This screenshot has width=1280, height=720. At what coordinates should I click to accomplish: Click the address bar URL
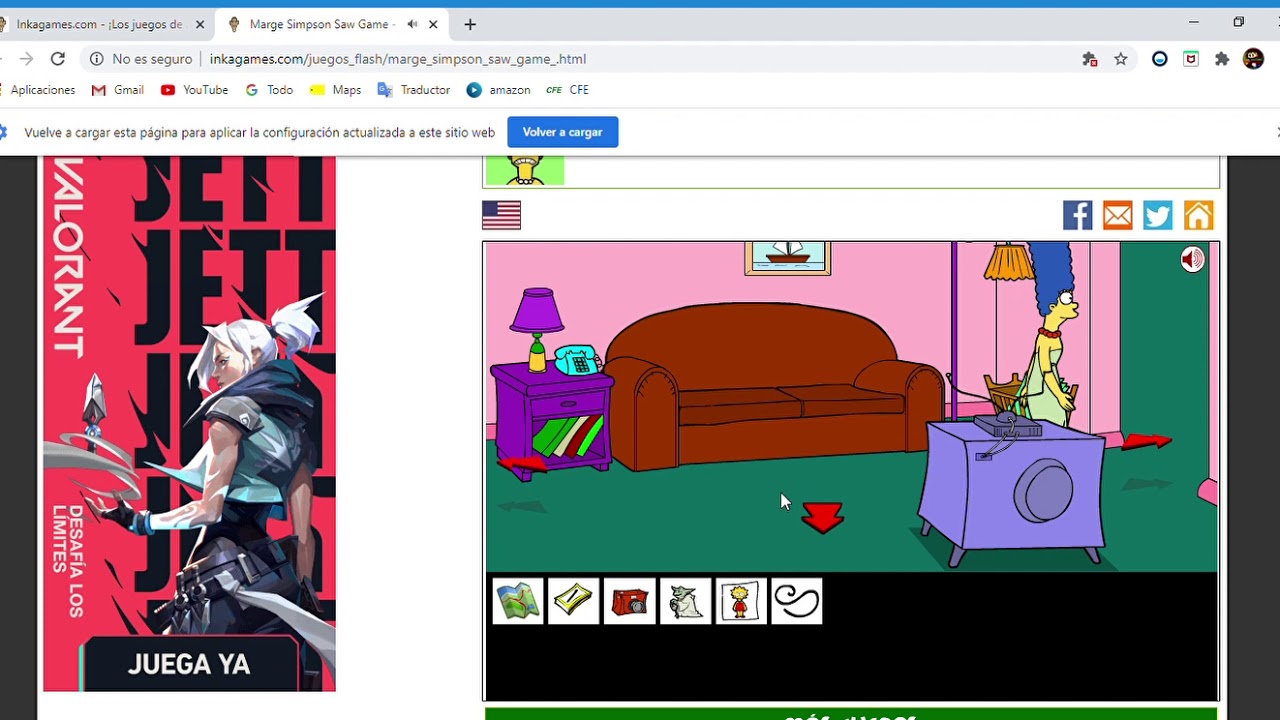pyautogui.click(x=398, y=59)
